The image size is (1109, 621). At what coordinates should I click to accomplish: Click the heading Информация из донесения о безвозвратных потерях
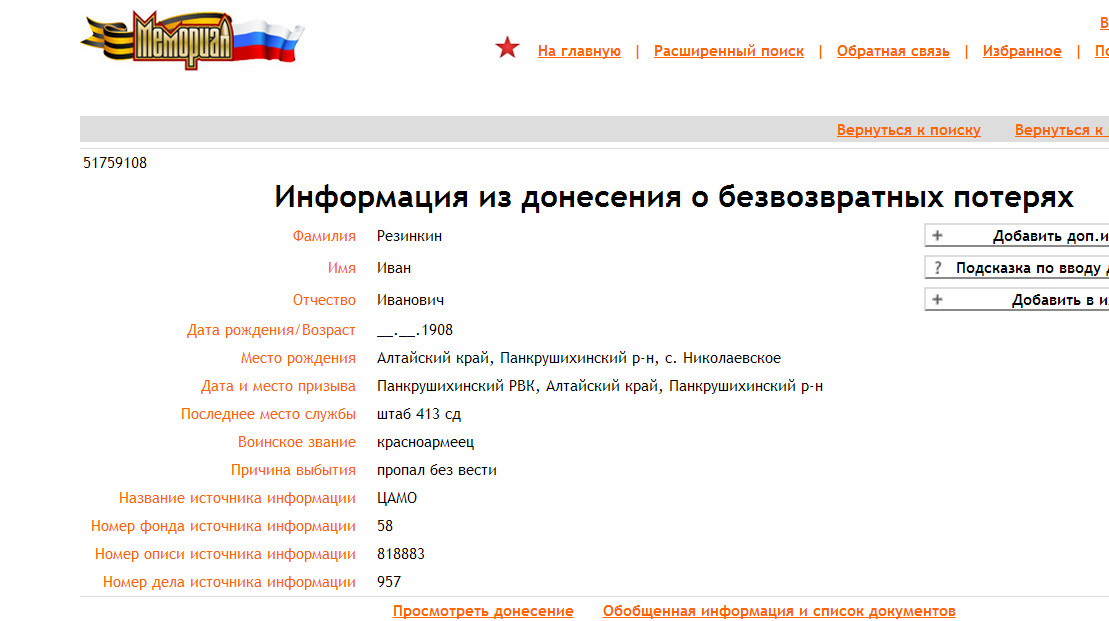(674, 197)
